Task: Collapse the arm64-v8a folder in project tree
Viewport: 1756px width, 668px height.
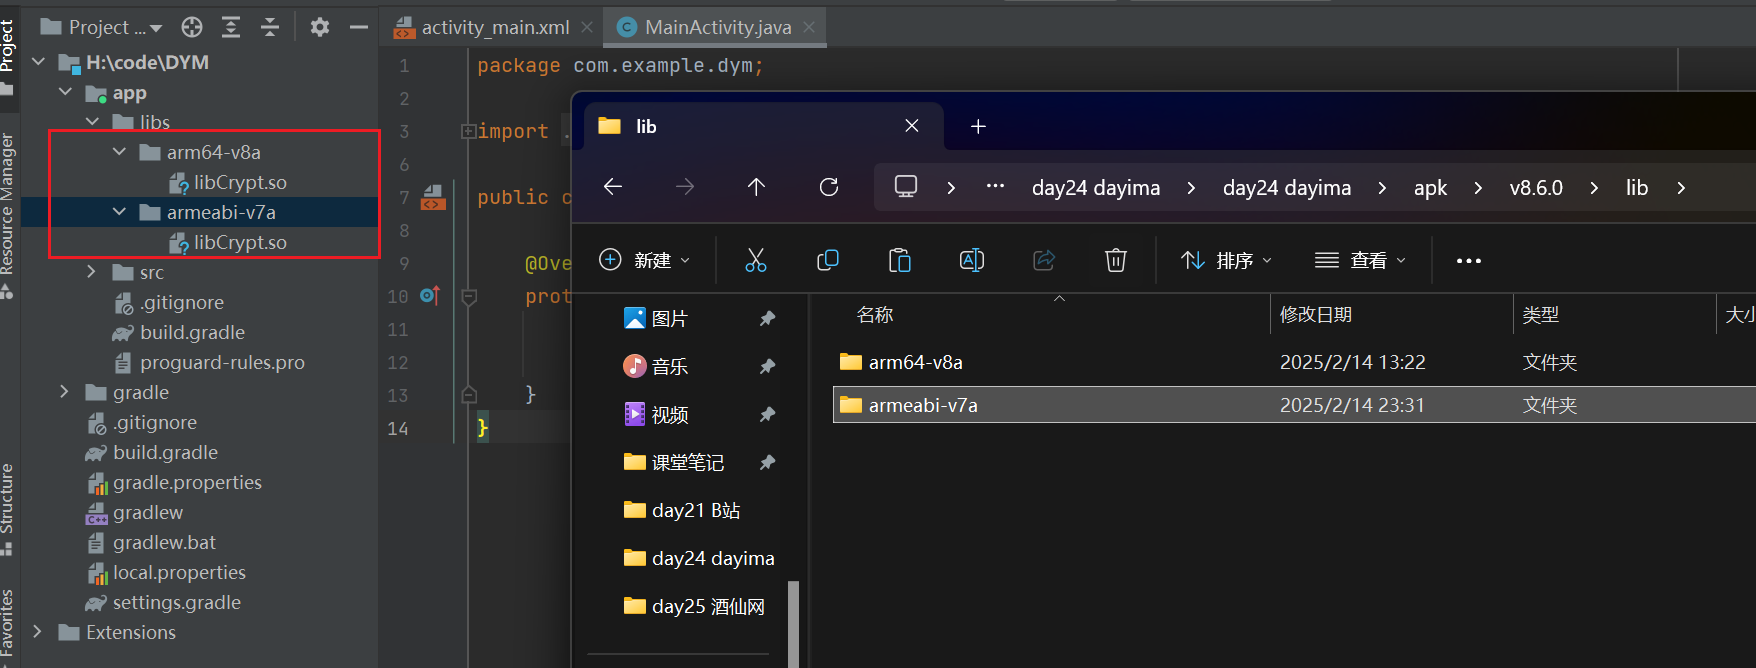Action: pos(120,152)
